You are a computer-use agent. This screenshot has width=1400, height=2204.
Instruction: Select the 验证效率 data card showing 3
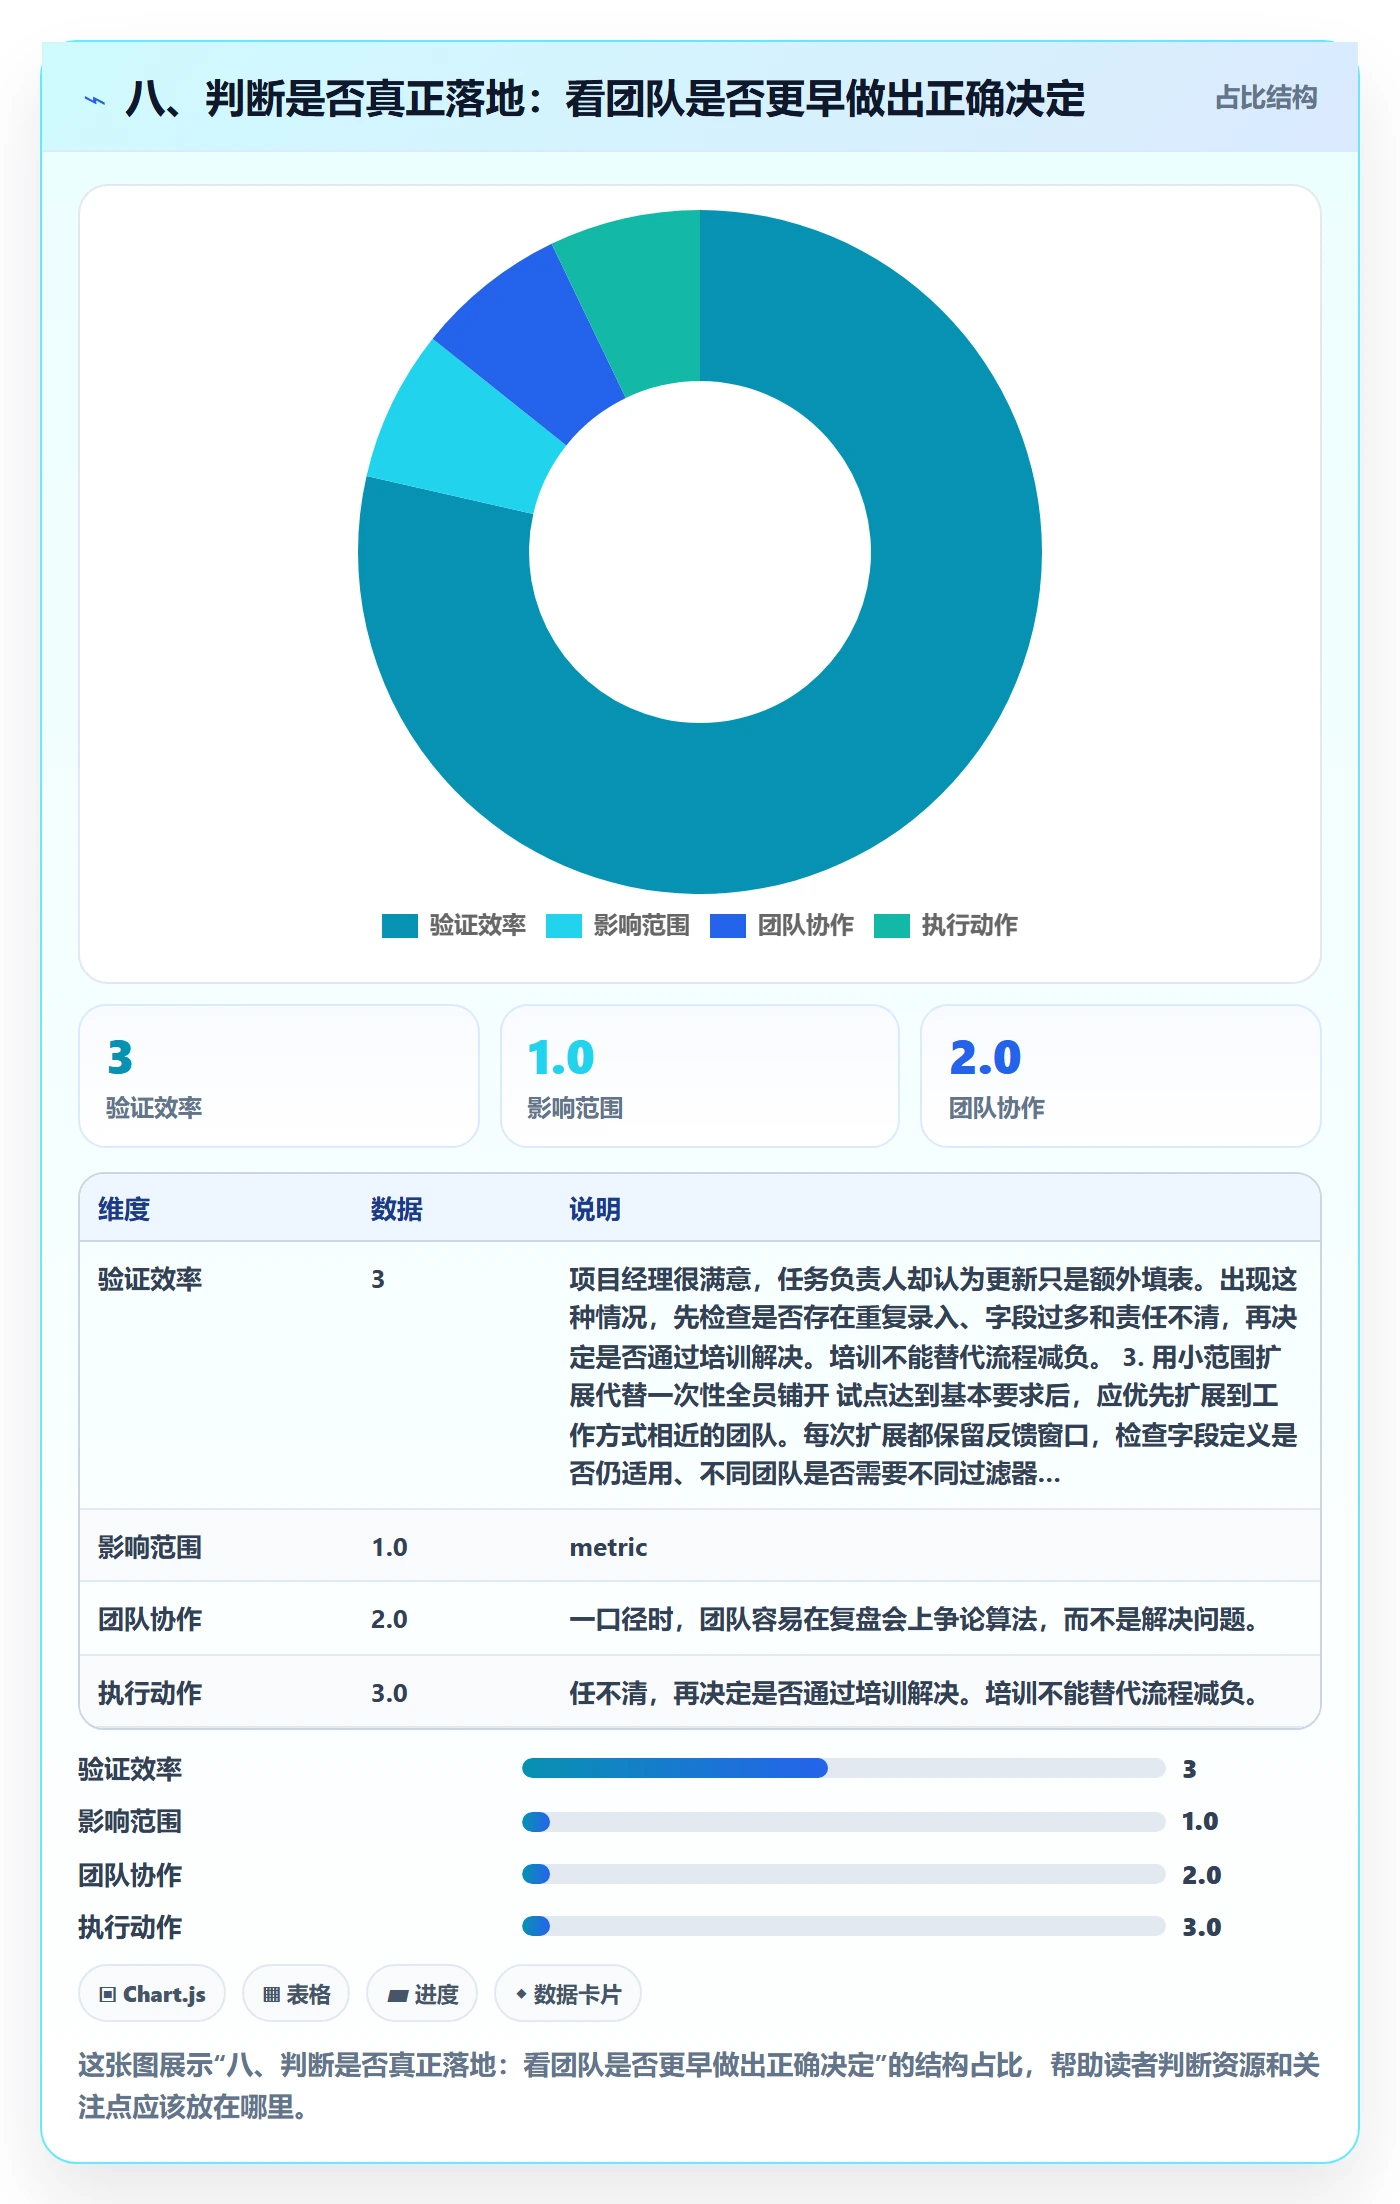[x=279, y=1076]
